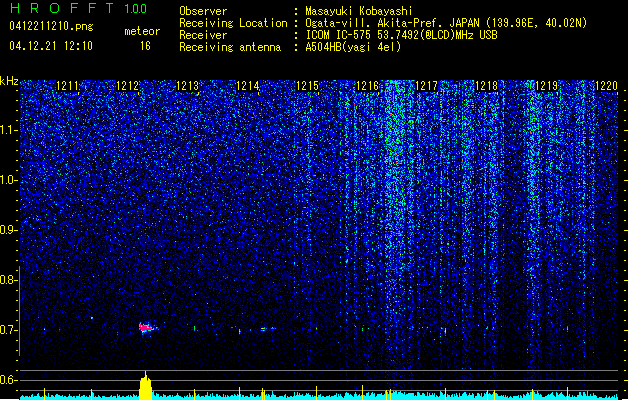The image size is (629, 400).
Task: Click the 1213 time marker
Action: 187,86
